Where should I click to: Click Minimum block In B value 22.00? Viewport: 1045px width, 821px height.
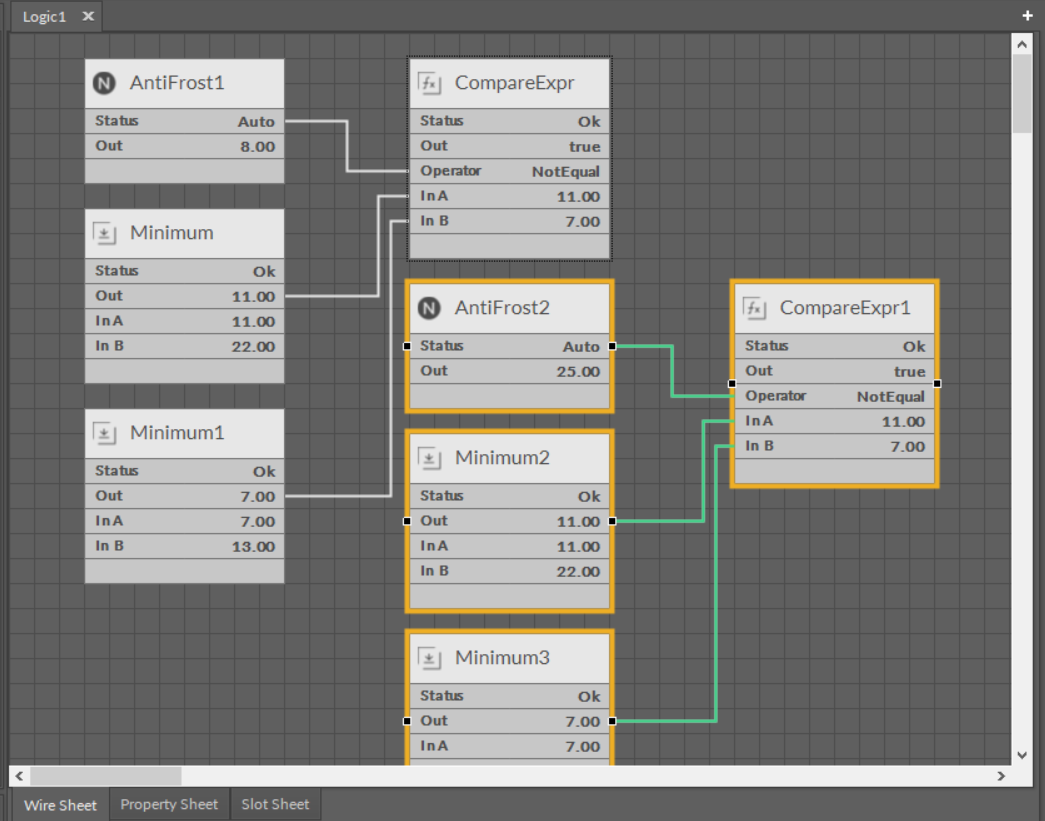(253, 347)
